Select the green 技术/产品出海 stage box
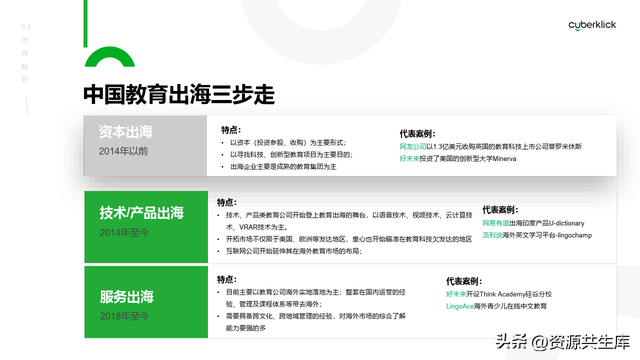This screenshot has width=640, height=360. click(x=146, y=227)
